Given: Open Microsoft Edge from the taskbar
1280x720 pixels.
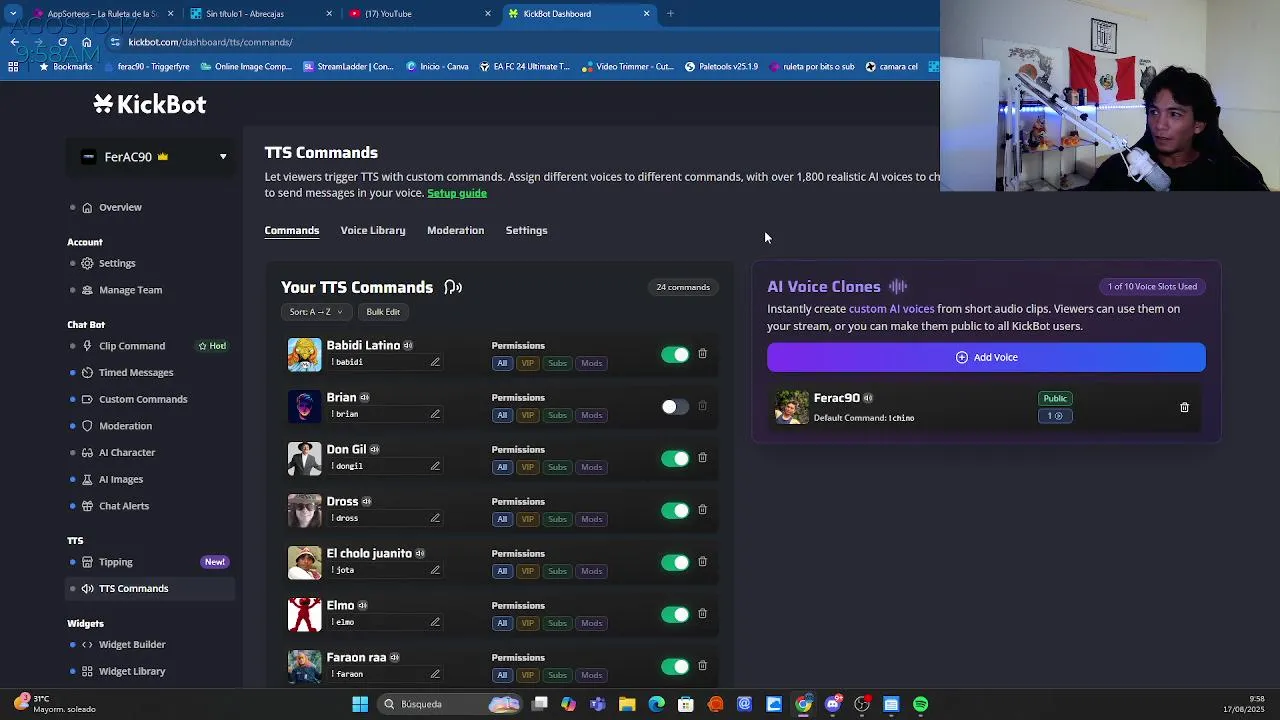Looking at the screenshot, I should point(656,704).
